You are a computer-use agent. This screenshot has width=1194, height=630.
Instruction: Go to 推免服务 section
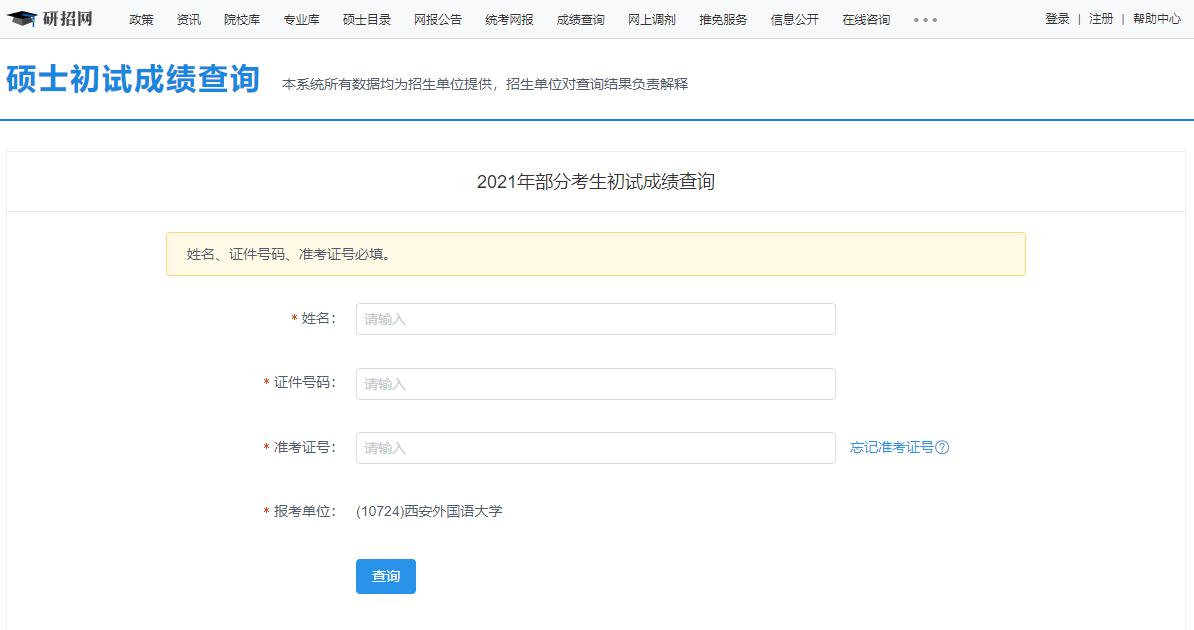(x=723, y=20)
